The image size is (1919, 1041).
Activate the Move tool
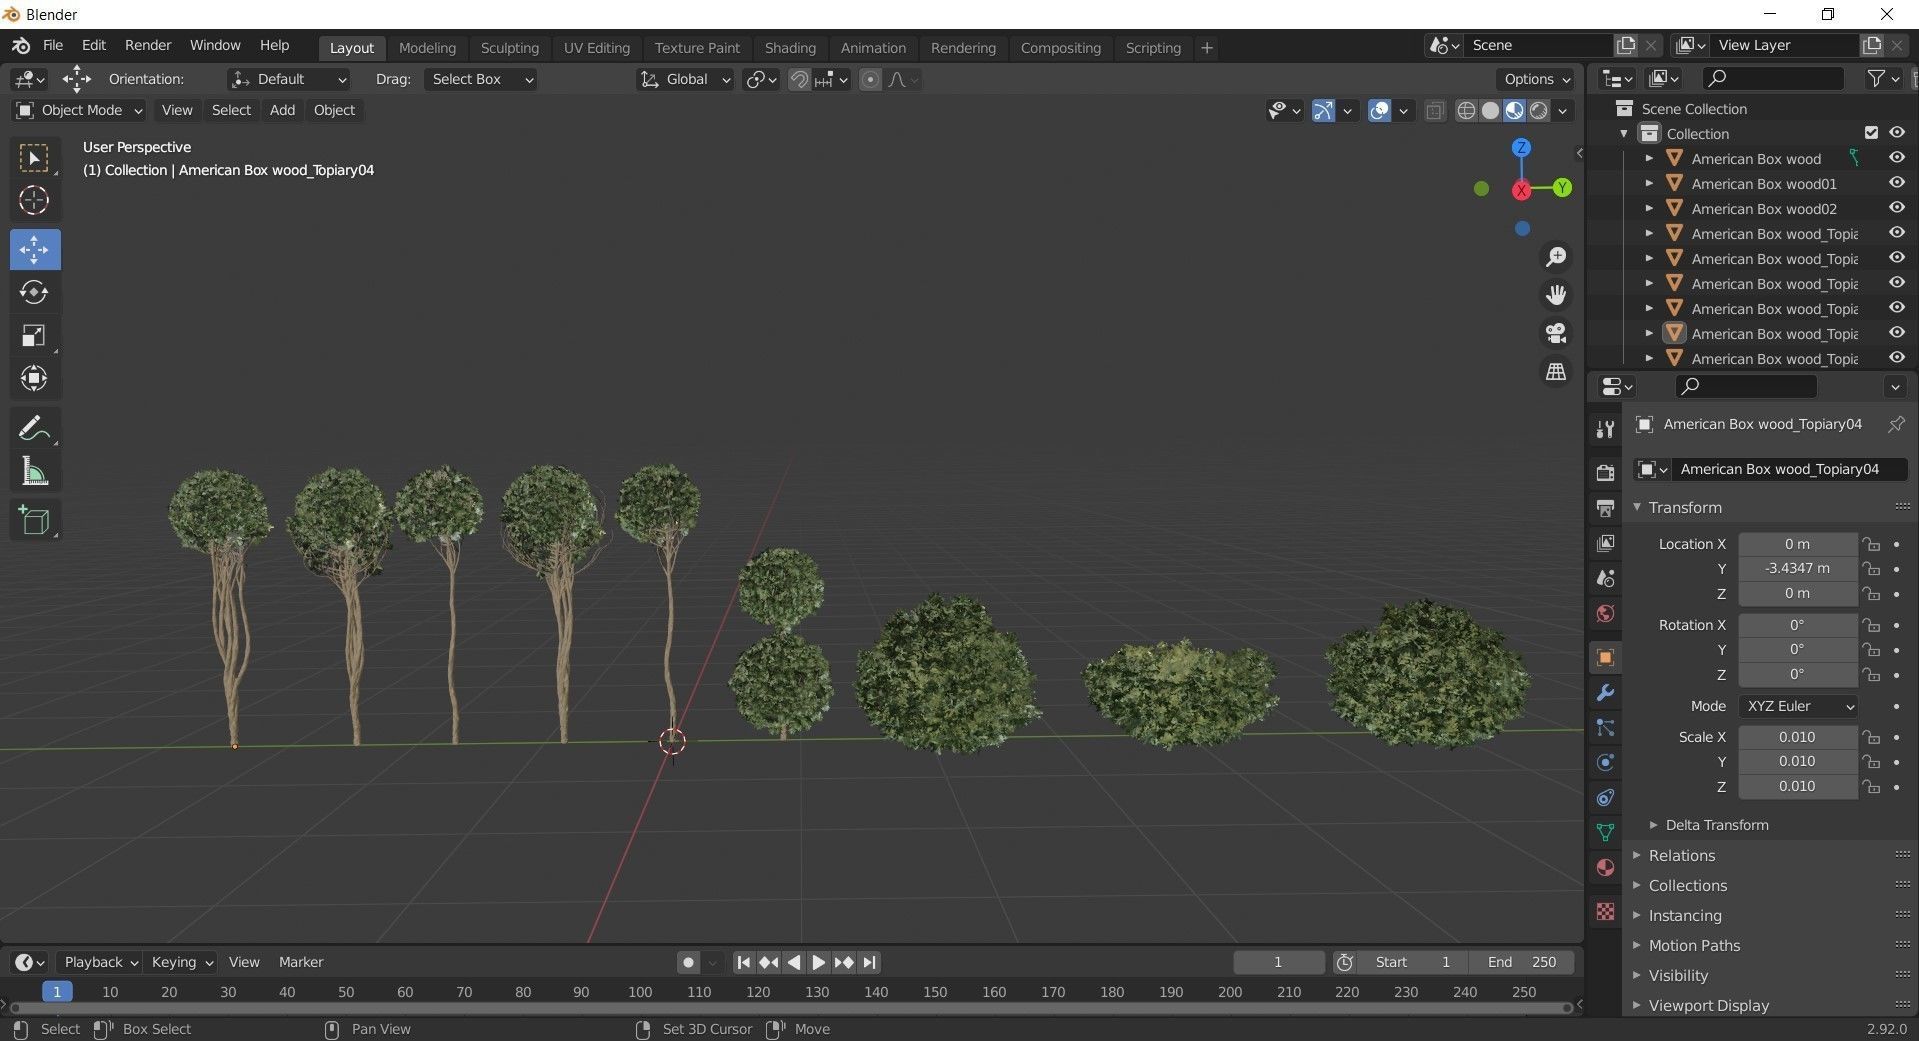(35, 249)
